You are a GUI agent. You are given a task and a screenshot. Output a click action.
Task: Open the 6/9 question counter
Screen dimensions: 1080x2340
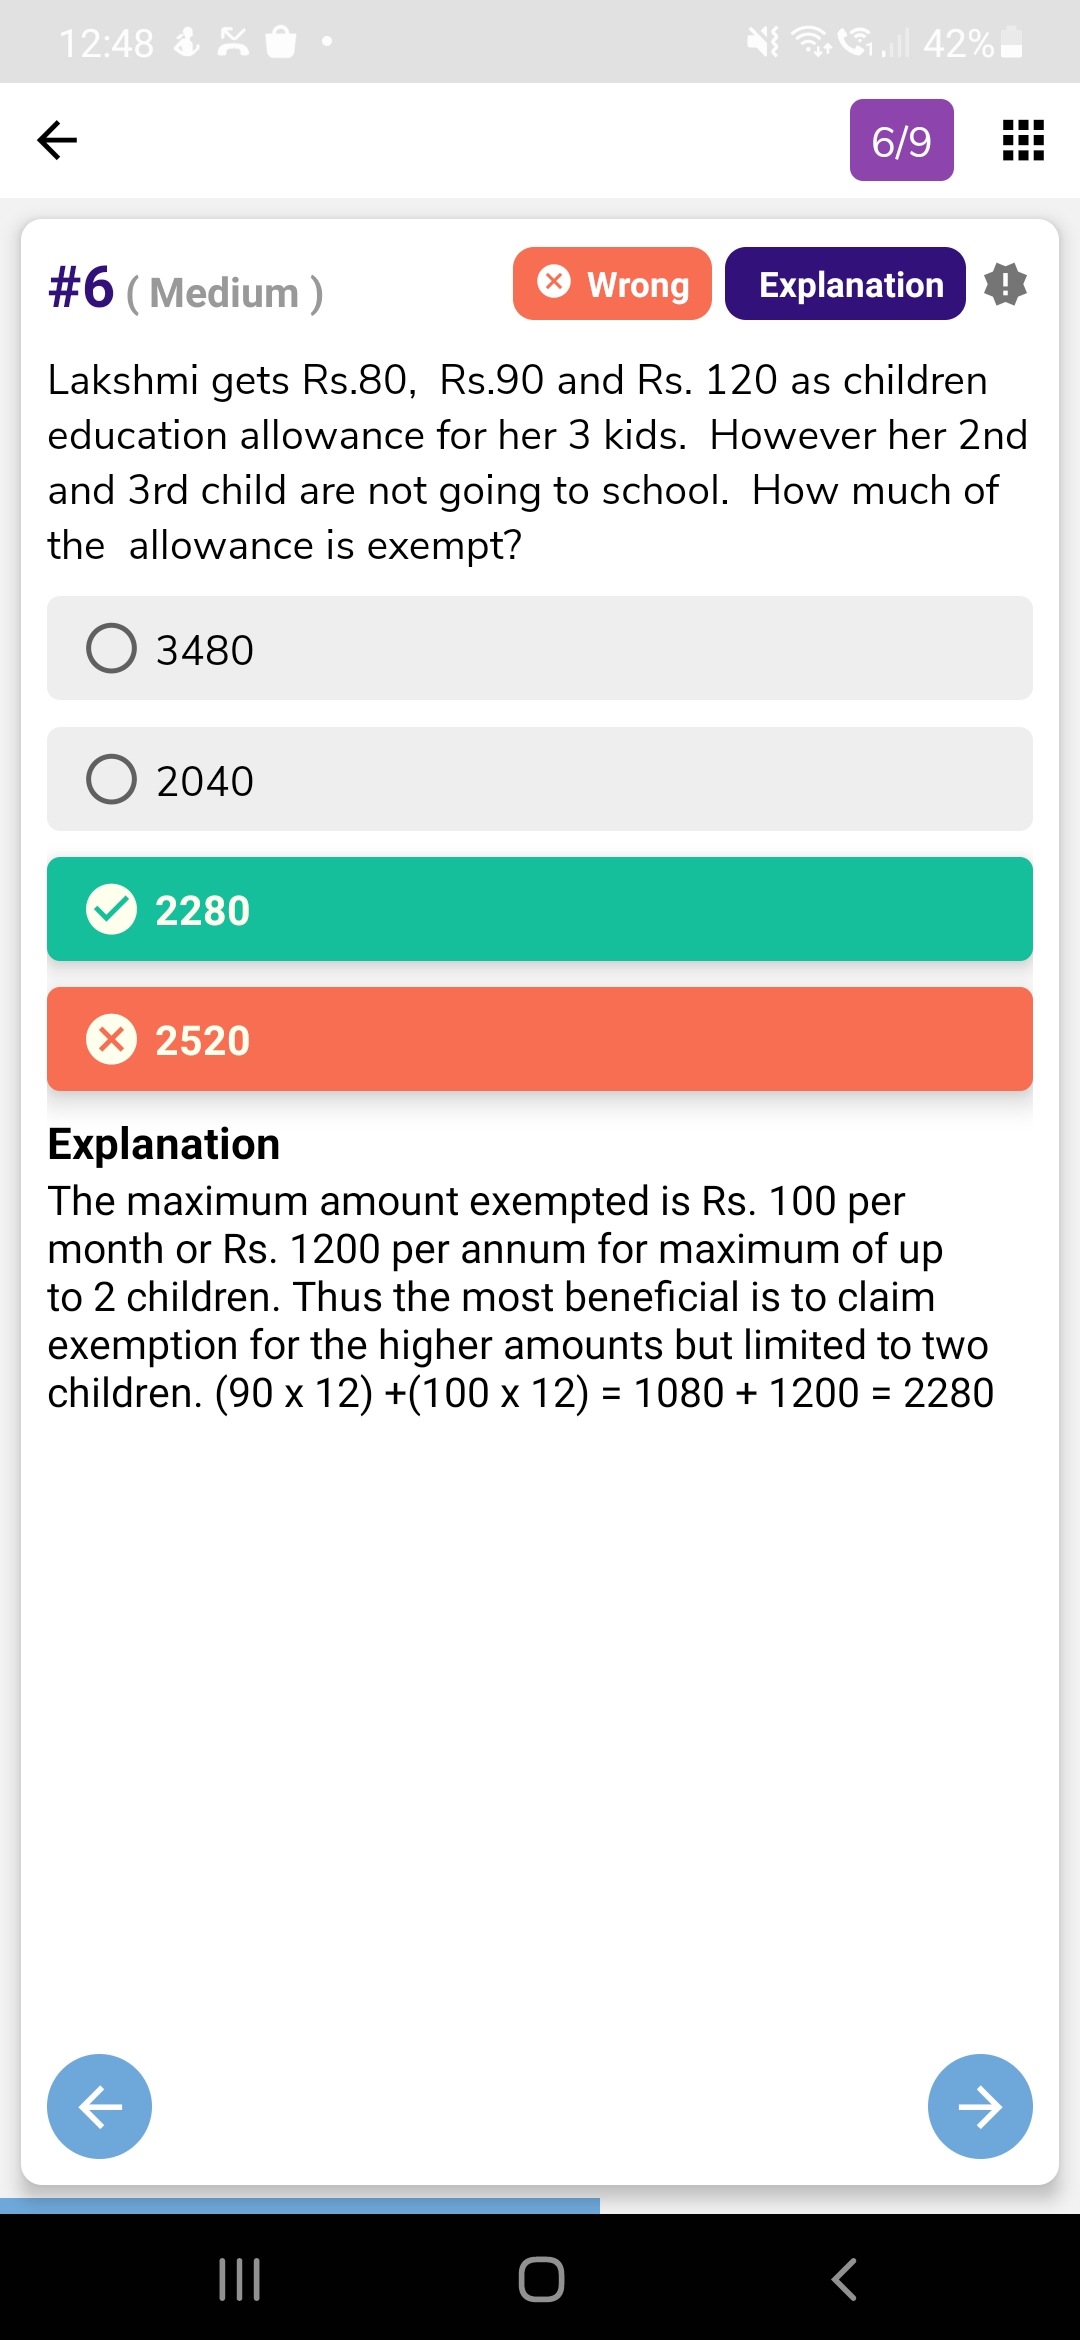(901, 140)
